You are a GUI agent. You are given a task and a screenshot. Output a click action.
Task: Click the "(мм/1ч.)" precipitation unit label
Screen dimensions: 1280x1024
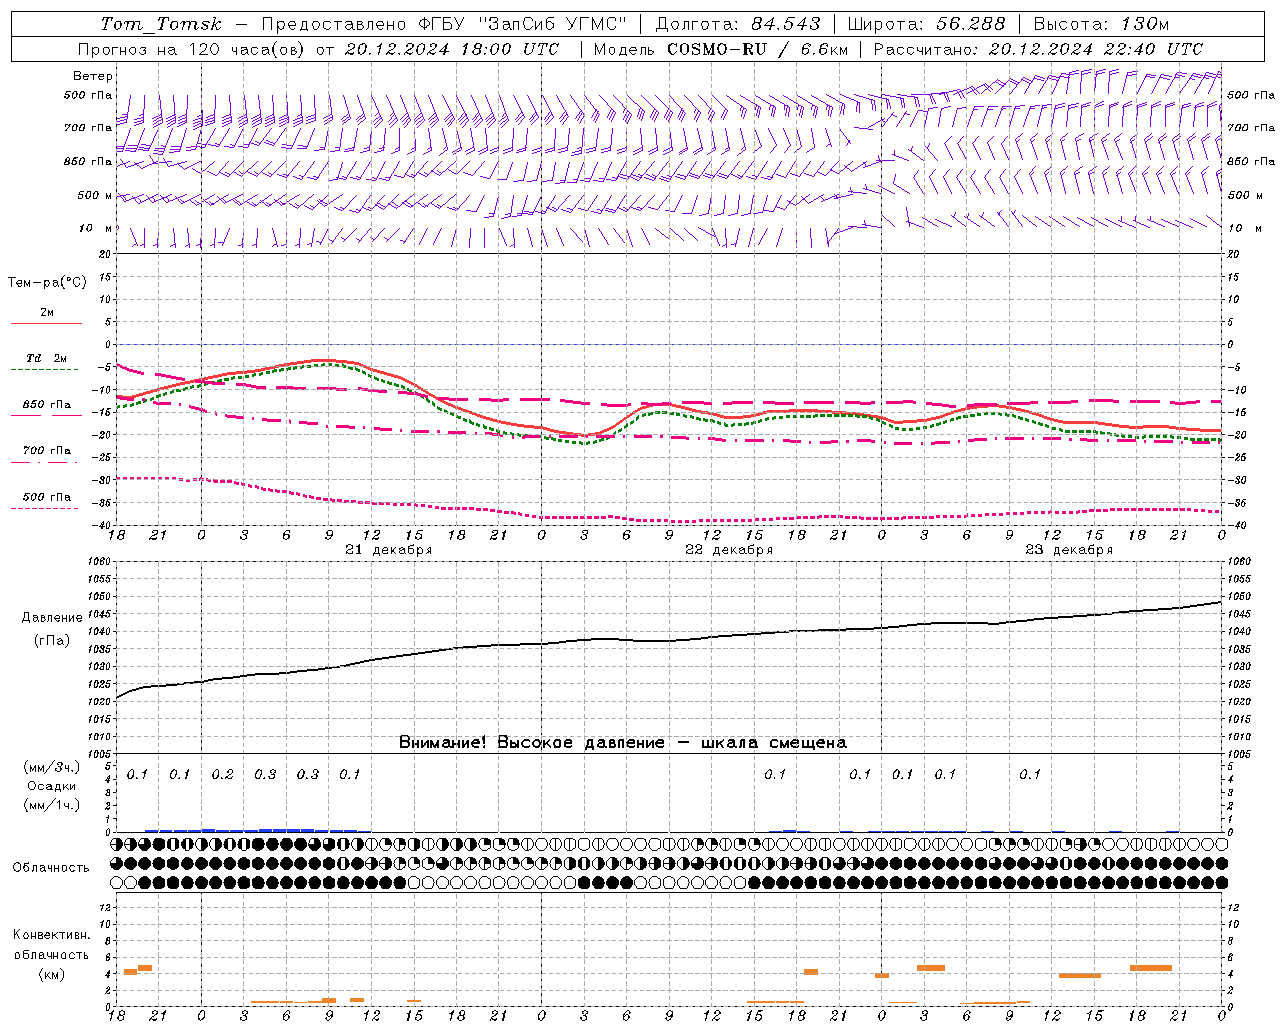point(52,805)
